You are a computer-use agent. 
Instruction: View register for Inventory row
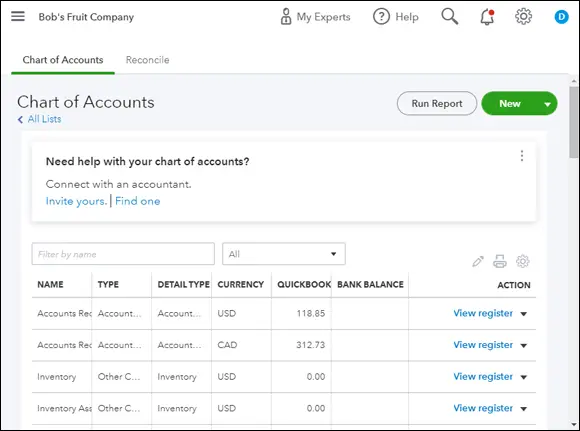(483, 377)
